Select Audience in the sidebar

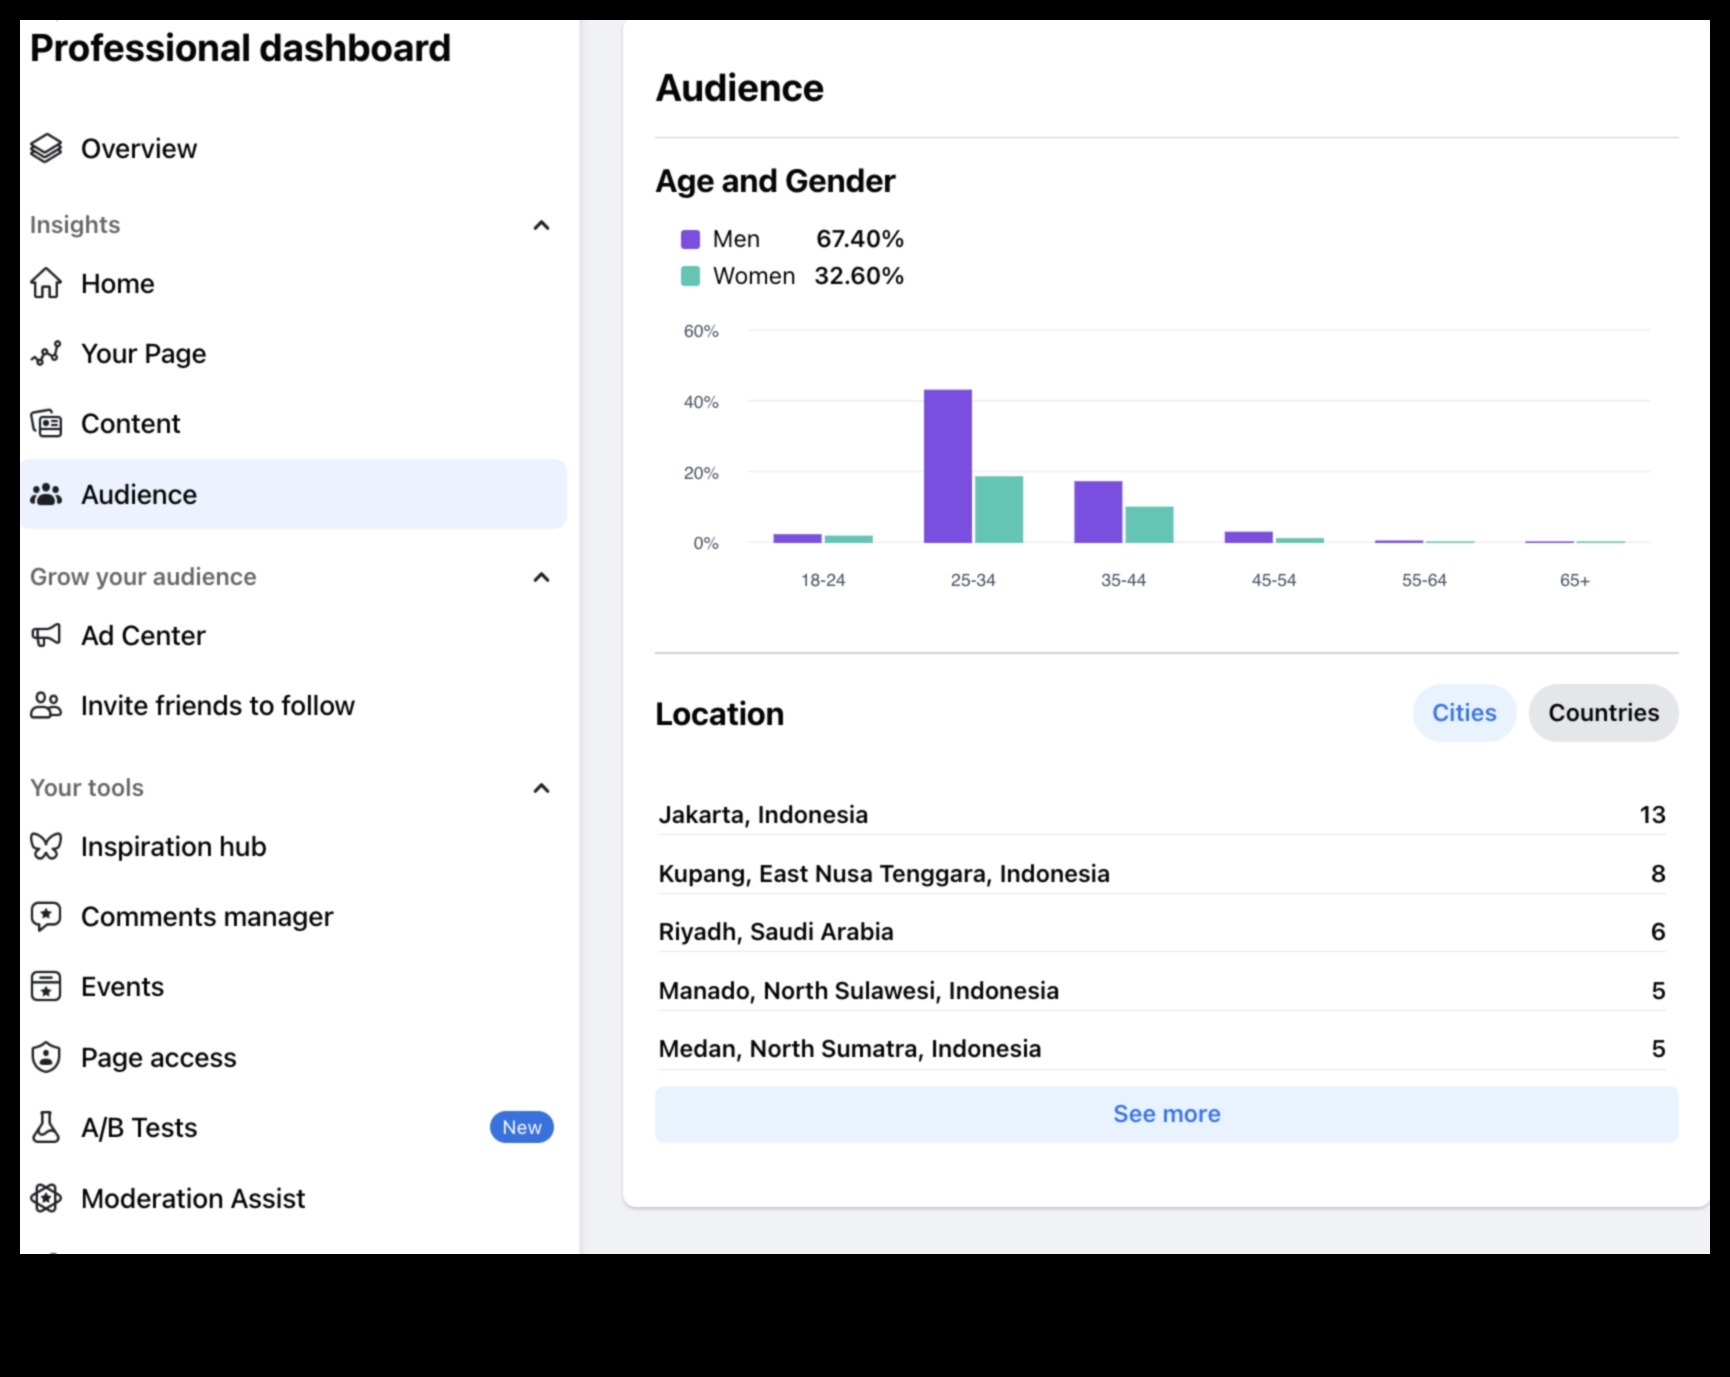point(139,494)
